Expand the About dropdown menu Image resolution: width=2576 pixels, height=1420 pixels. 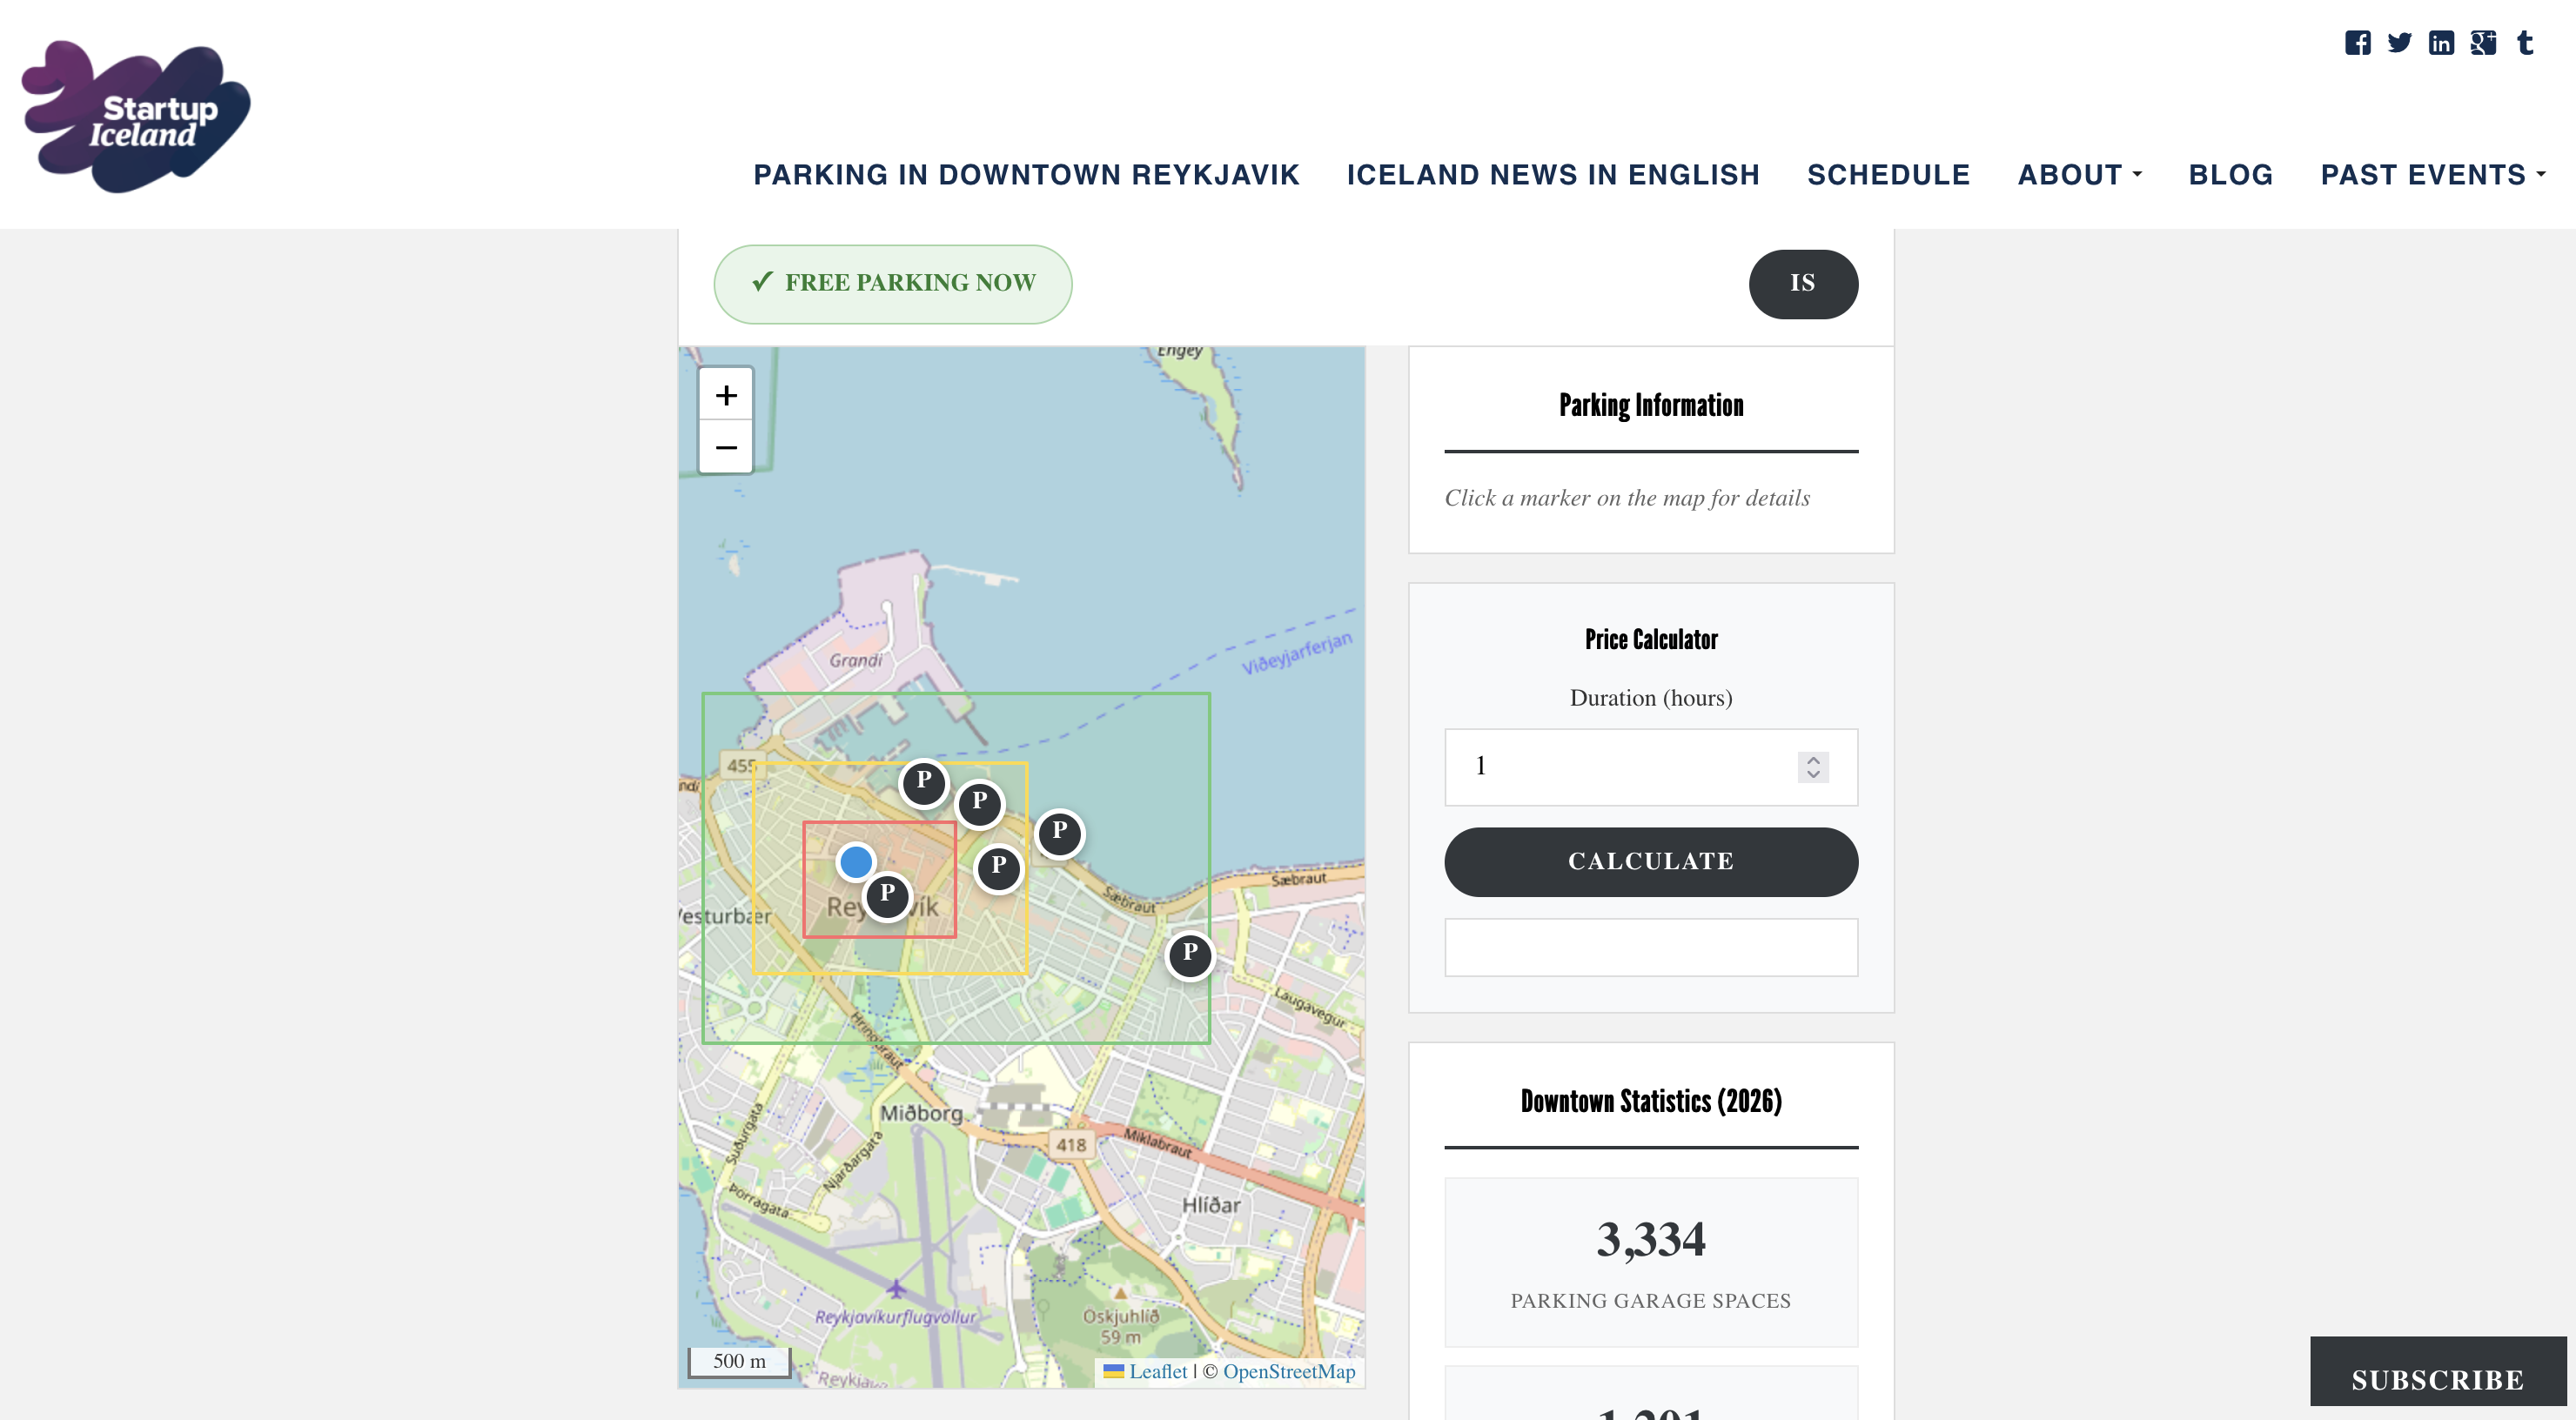pos(2079,175)
